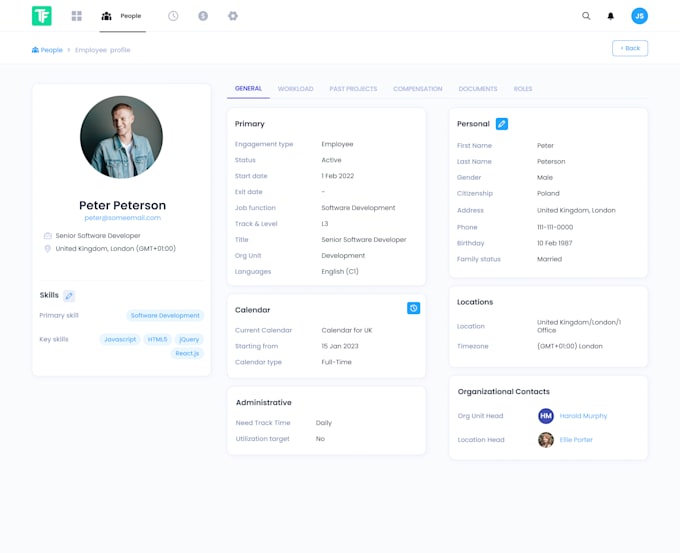Click the '1 Feb 2022' start date

pyautogui.click(x=337, y=176)
